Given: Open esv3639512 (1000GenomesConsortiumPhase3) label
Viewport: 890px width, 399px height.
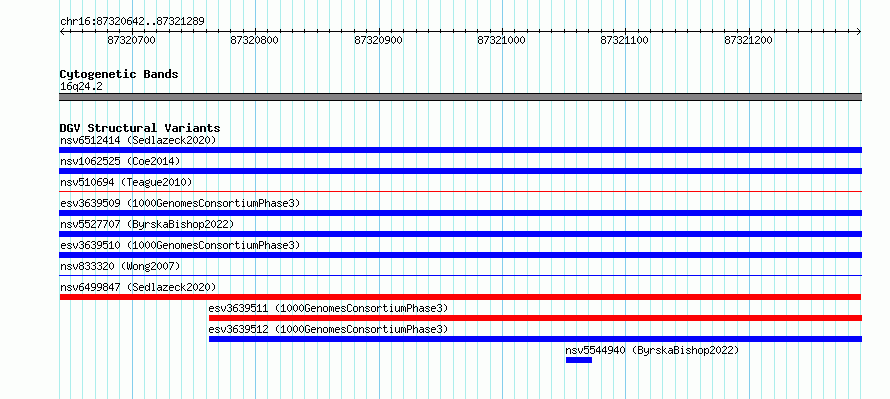Looking at the screenshot, I should pyautogui.click(x=329, y=329).
